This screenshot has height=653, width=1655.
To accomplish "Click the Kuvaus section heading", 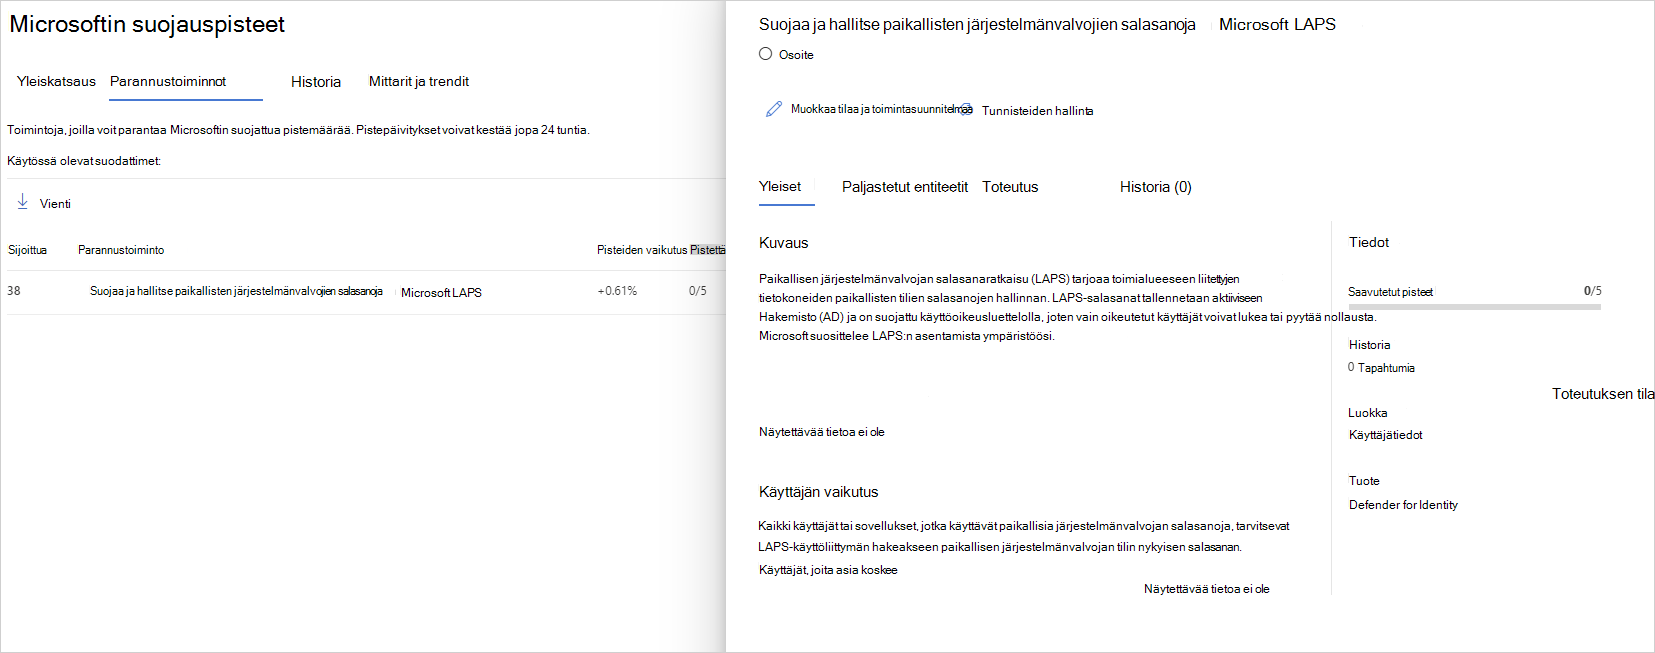I will pyautogui.click(x=783, y=243).
